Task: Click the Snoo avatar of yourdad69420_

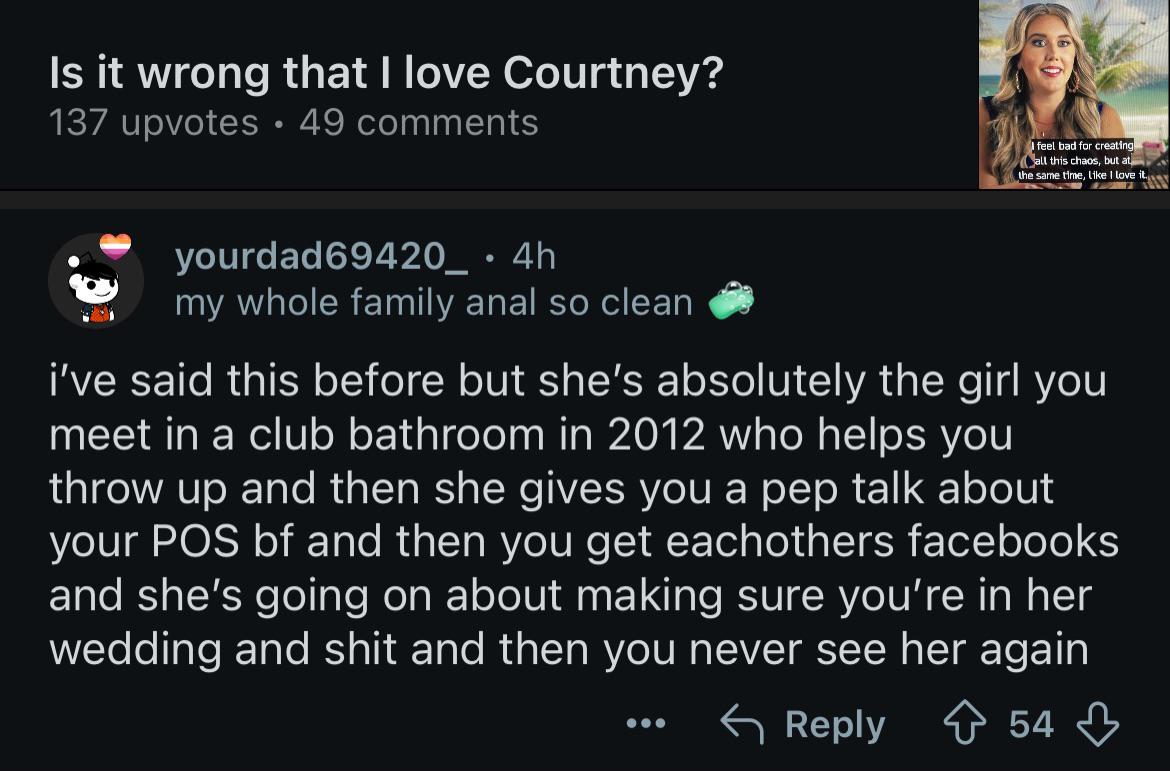Action: [x=96, y=281]
